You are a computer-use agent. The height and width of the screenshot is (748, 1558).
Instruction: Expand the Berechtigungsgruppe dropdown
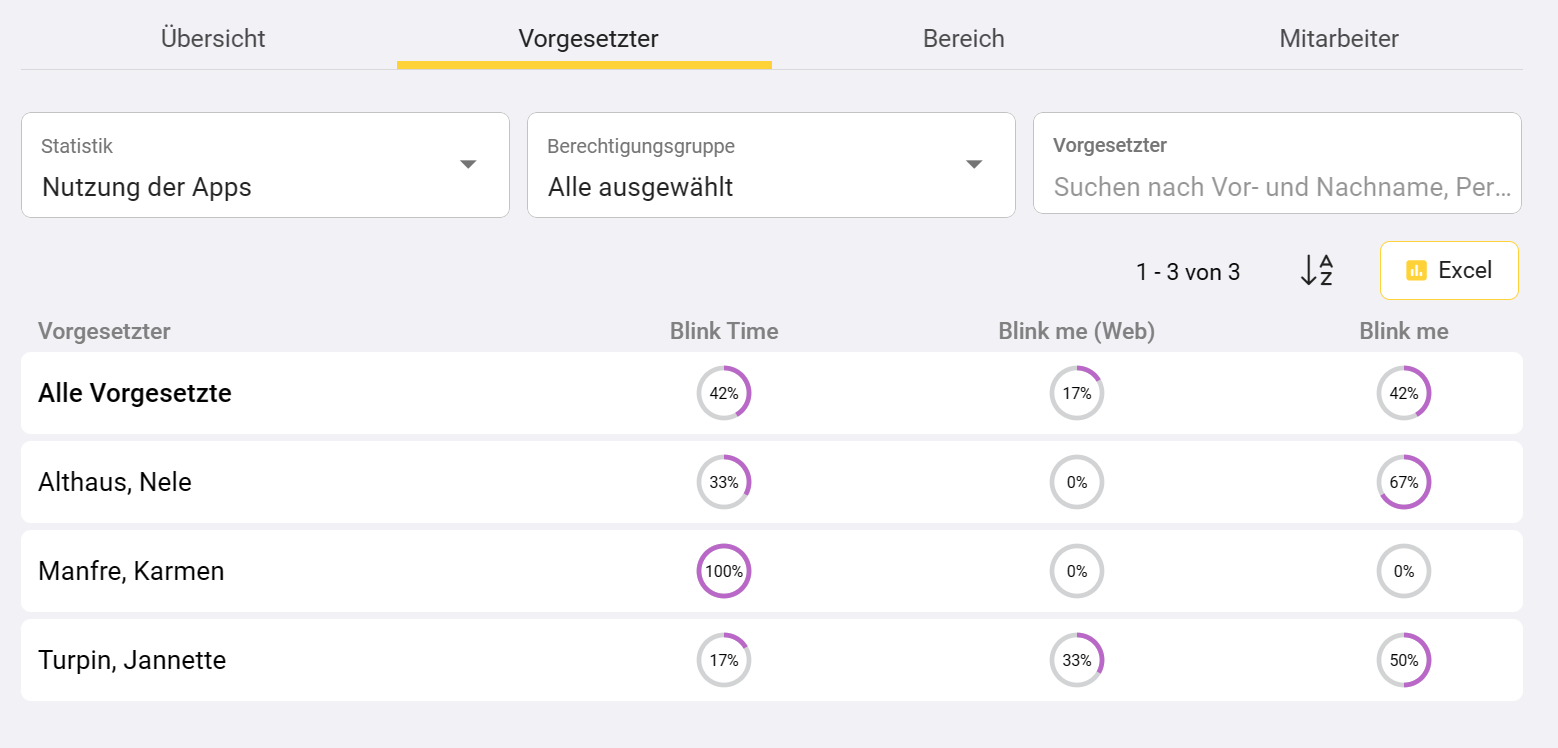[x=973, y=165]
